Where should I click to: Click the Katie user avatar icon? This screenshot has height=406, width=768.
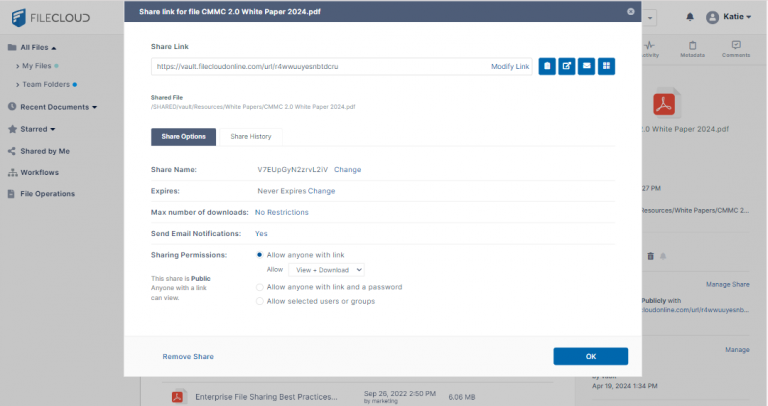[712, 18]
